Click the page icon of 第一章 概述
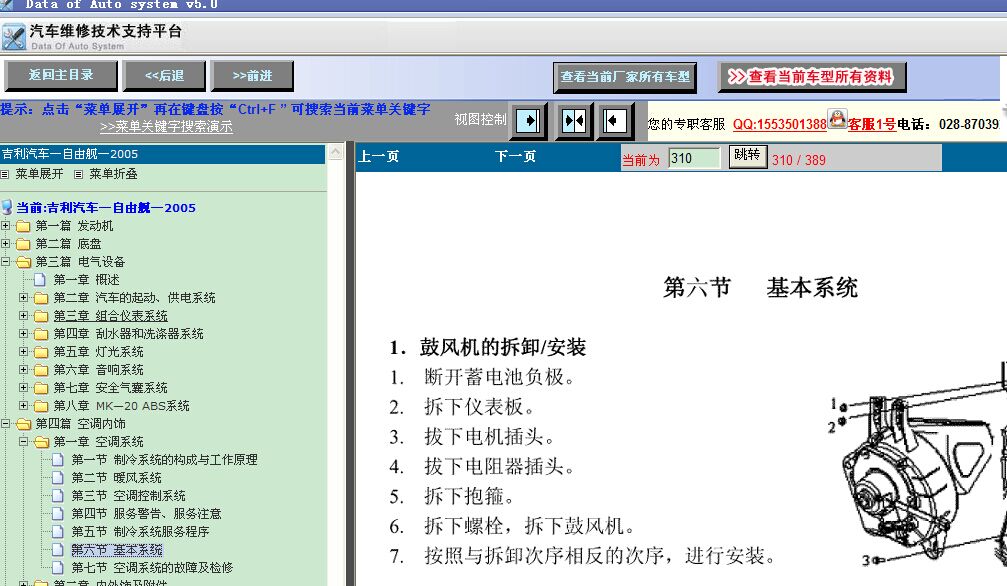The image size is (1007, 586). point(40,280)
